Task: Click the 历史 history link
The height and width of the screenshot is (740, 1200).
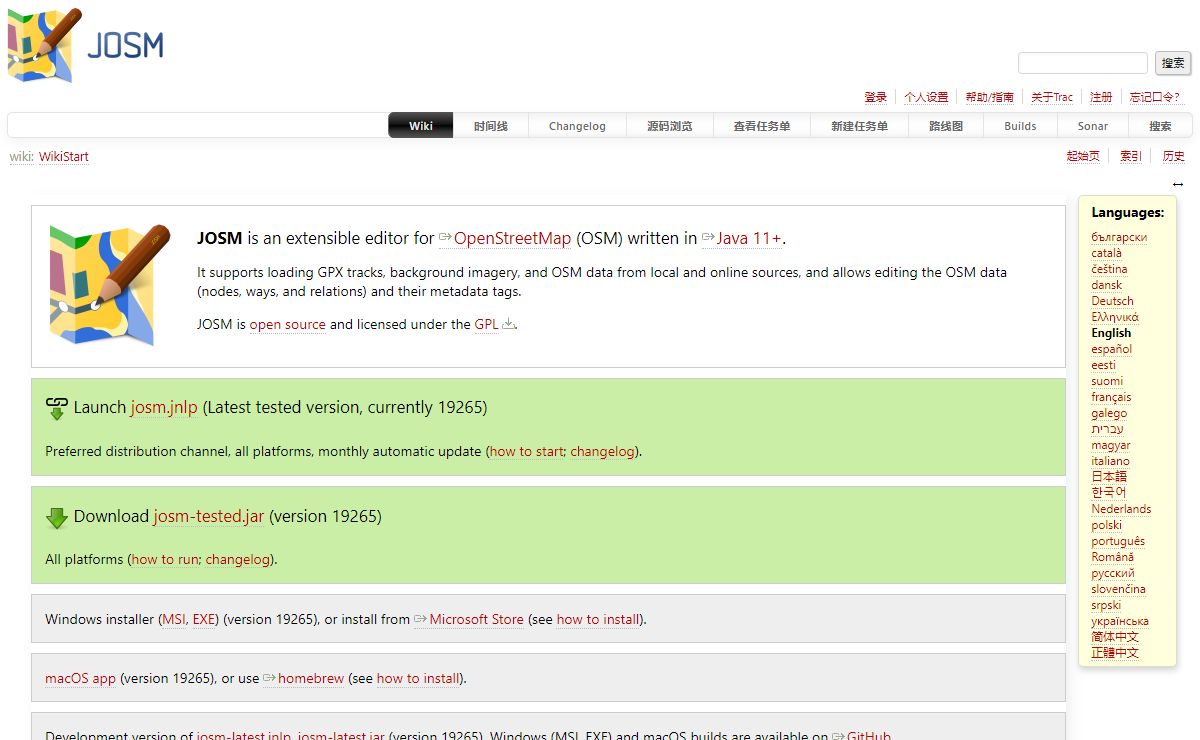Action: pyautogui.click(x=1174, y=156)
